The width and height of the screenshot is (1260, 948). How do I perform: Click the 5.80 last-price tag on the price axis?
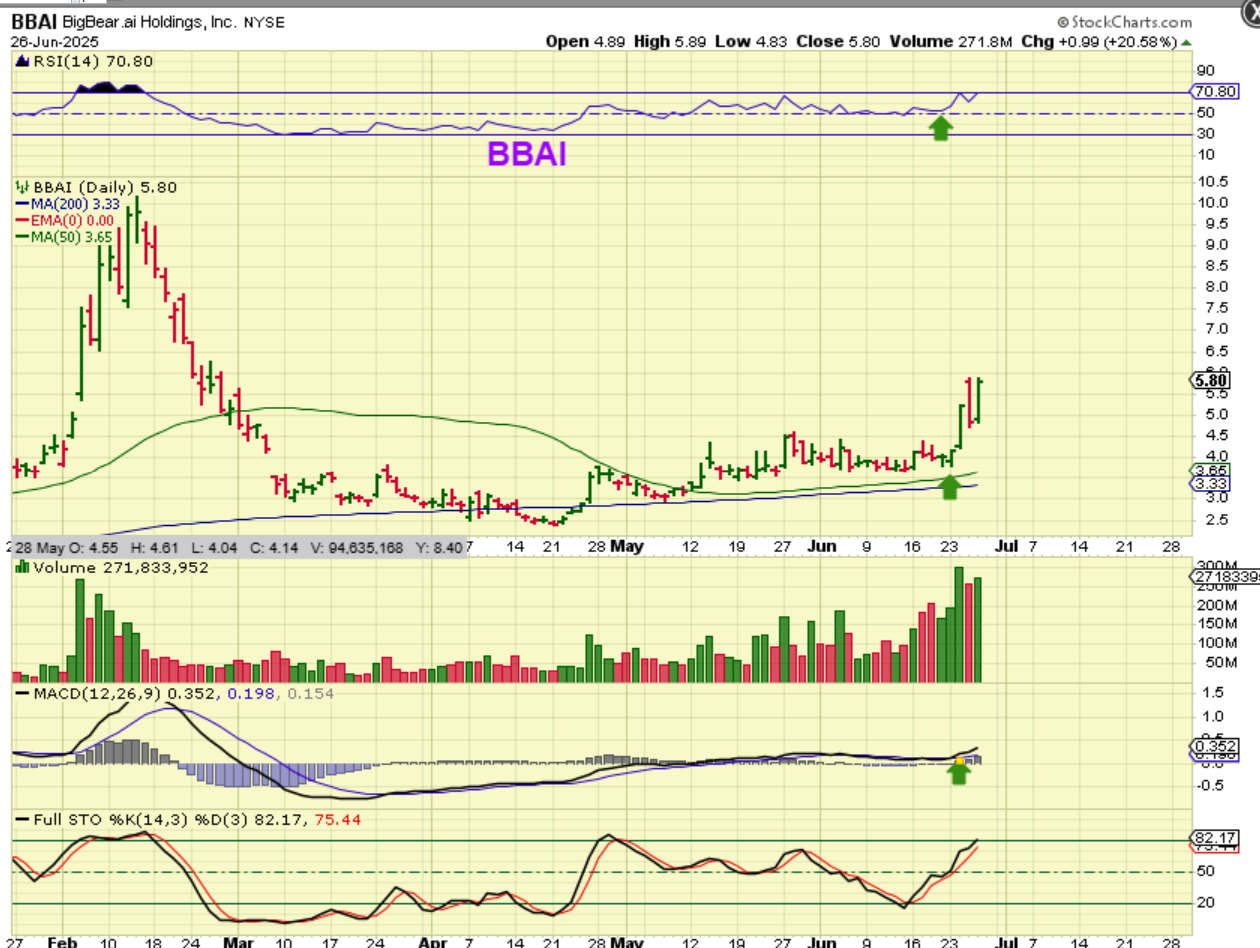(x=1212, y=380)
